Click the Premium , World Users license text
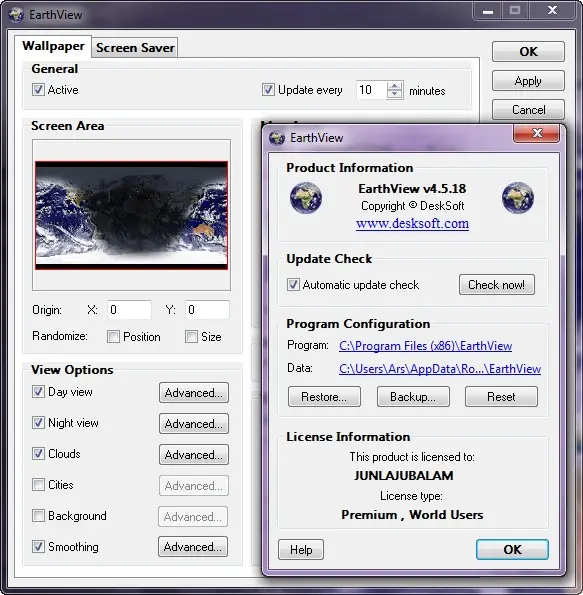 tap(412, 515)
